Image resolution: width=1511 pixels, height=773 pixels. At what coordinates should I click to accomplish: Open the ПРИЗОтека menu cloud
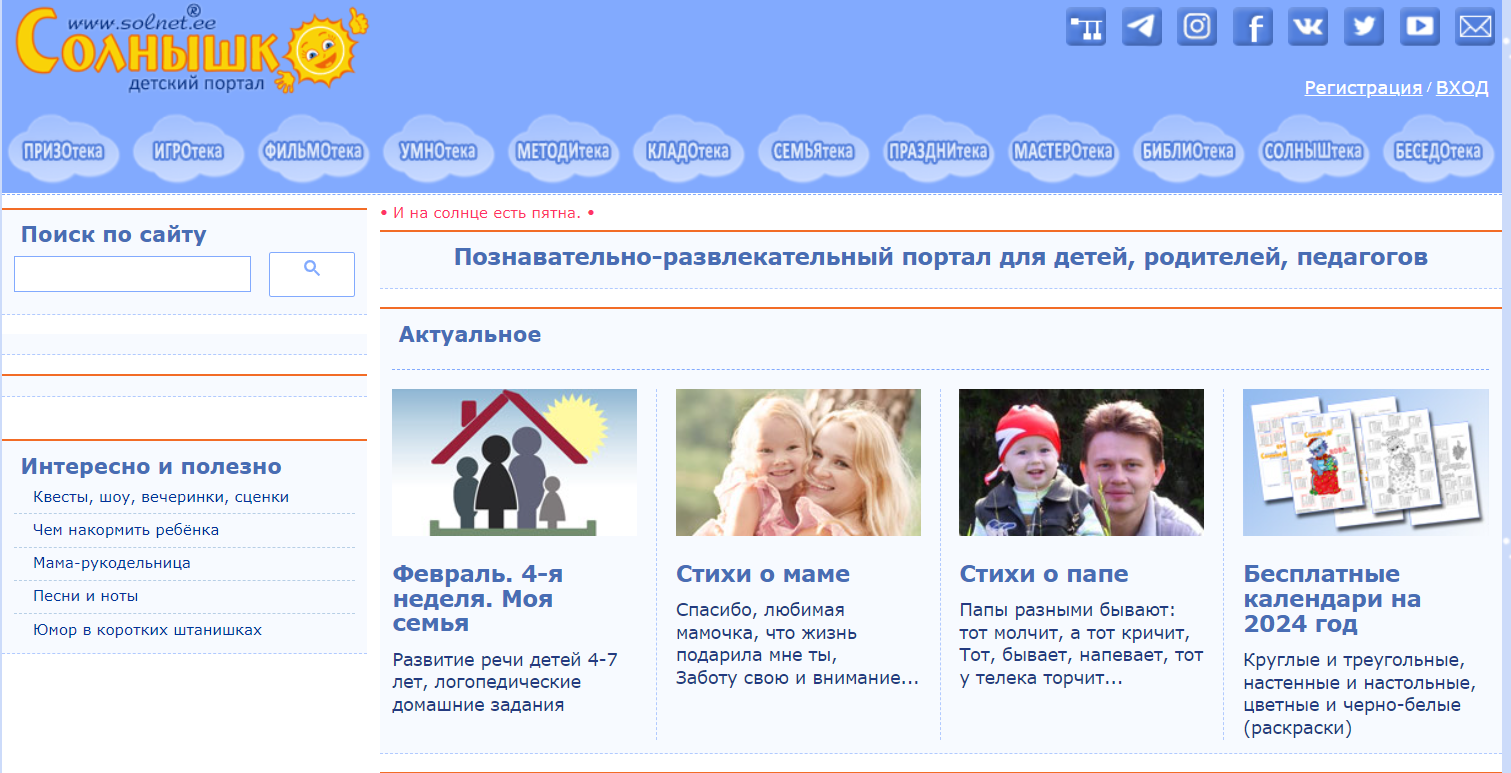(x=63, y=152)
